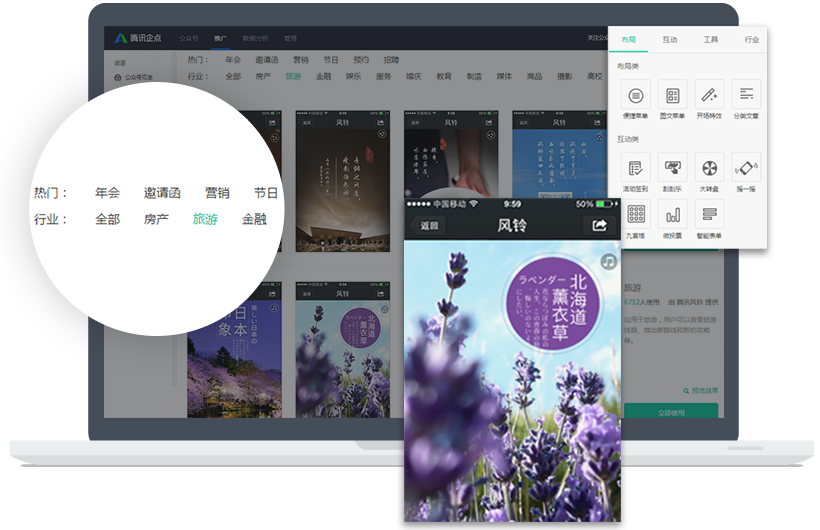This screenshot has height=530, width=820.
Task: Open the template thumbnail showing hands
Action: [451, 154]
